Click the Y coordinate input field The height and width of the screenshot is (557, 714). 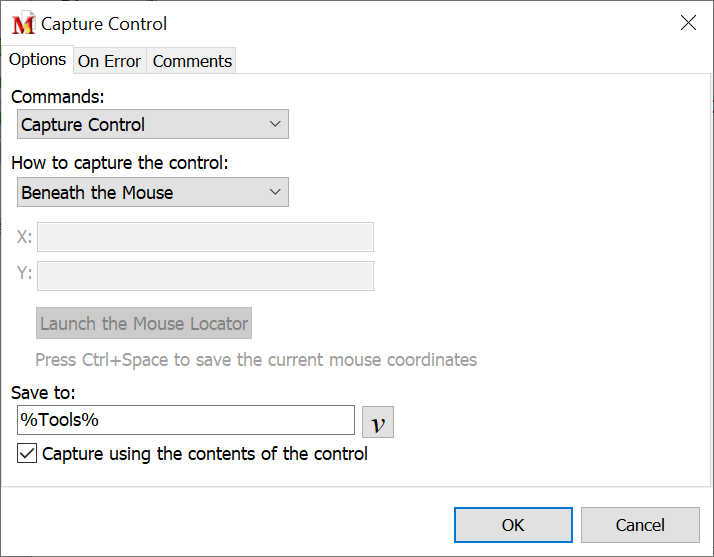click(205, 276)
